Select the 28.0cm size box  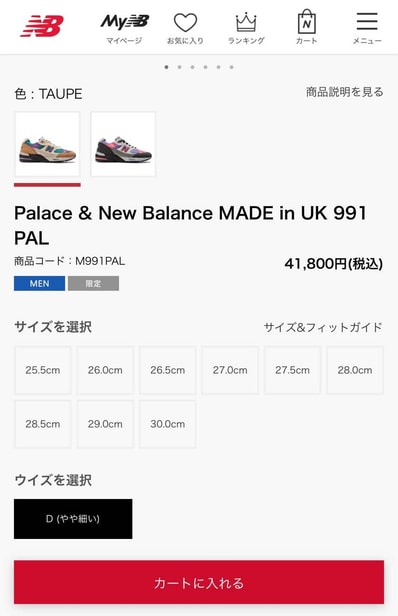[x=355, y=370]
